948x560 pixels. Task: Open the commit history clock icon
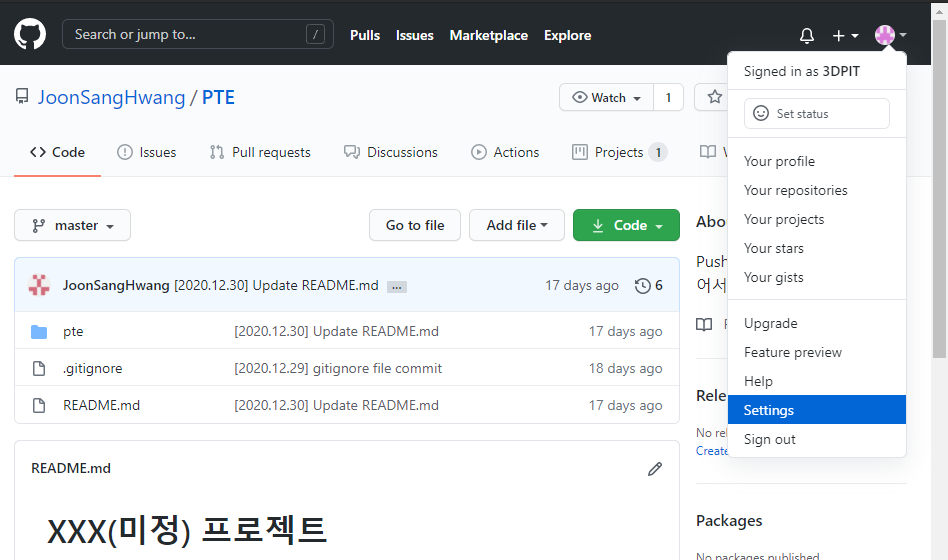tap(643, 285)
